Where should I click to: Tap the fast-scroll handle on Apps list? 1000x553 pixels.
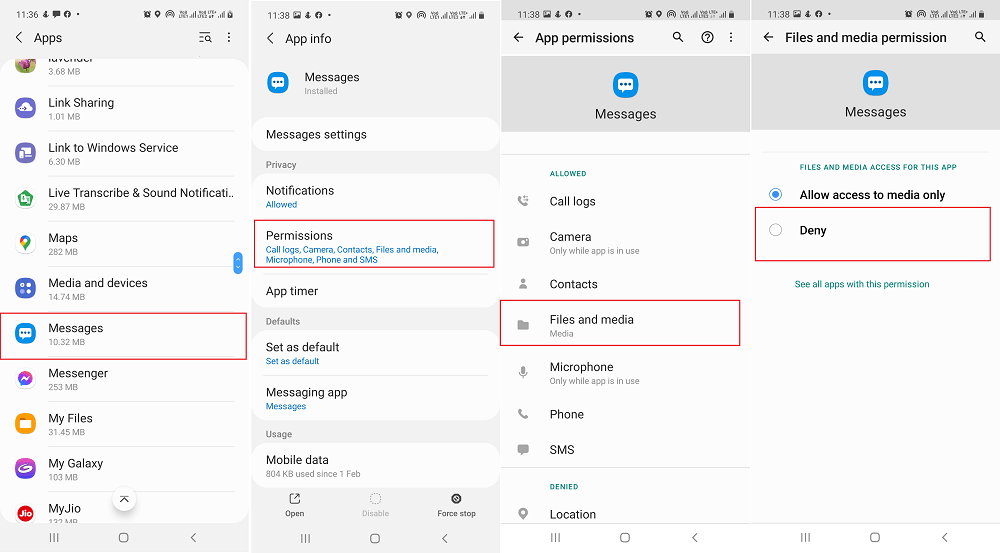tap(238, 263)
